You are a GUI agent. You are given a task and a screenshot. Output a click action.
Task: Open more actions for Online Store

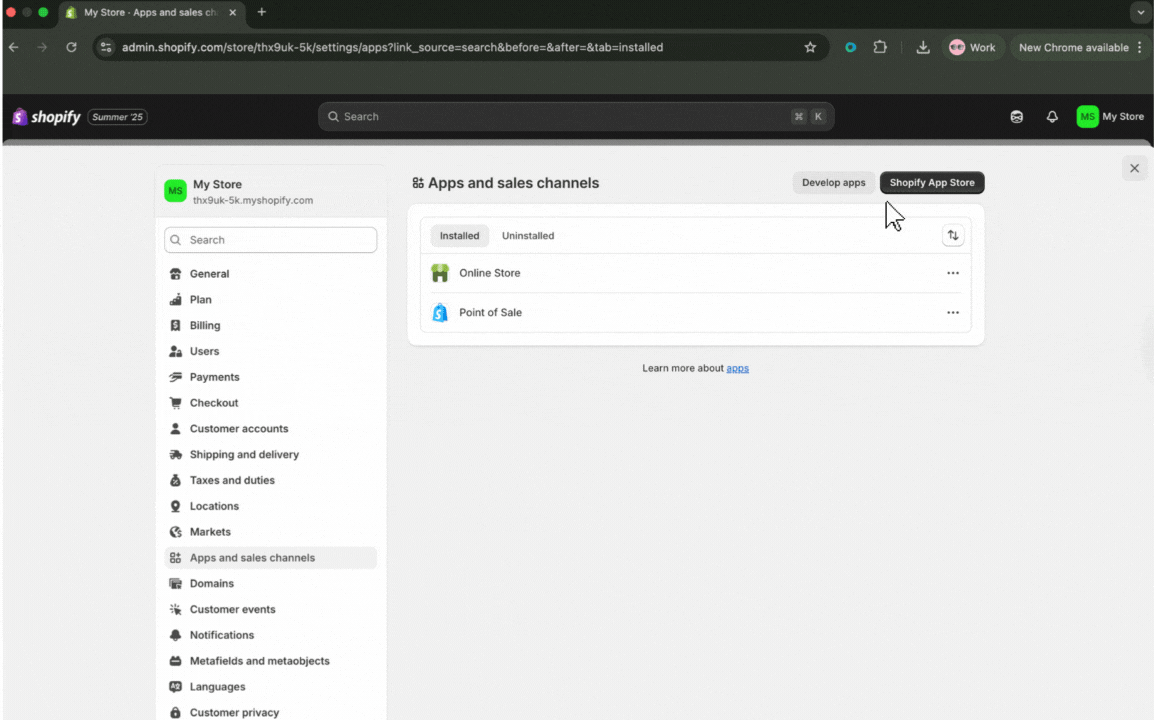click(952, 273)
